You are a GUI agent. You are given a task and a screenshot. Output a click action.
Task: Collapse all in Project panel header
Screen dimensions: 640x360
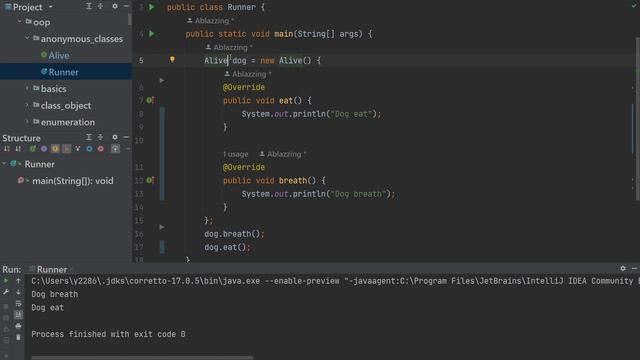tap(100, 6)
